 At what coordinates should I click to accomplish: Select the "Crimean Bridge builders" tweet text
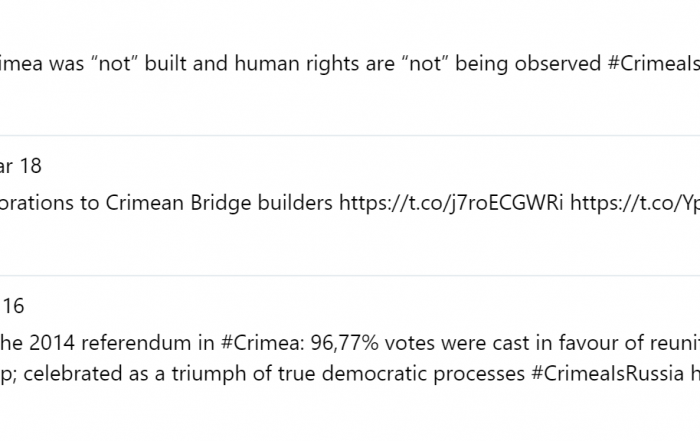point(219,203)
